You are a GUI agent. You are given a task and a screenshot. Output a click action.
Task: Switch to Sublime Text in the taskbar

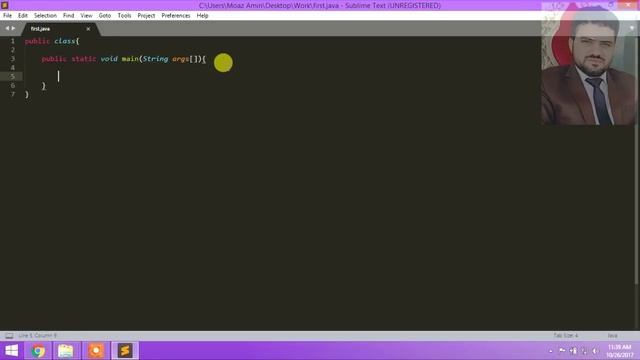click(125, 351)
